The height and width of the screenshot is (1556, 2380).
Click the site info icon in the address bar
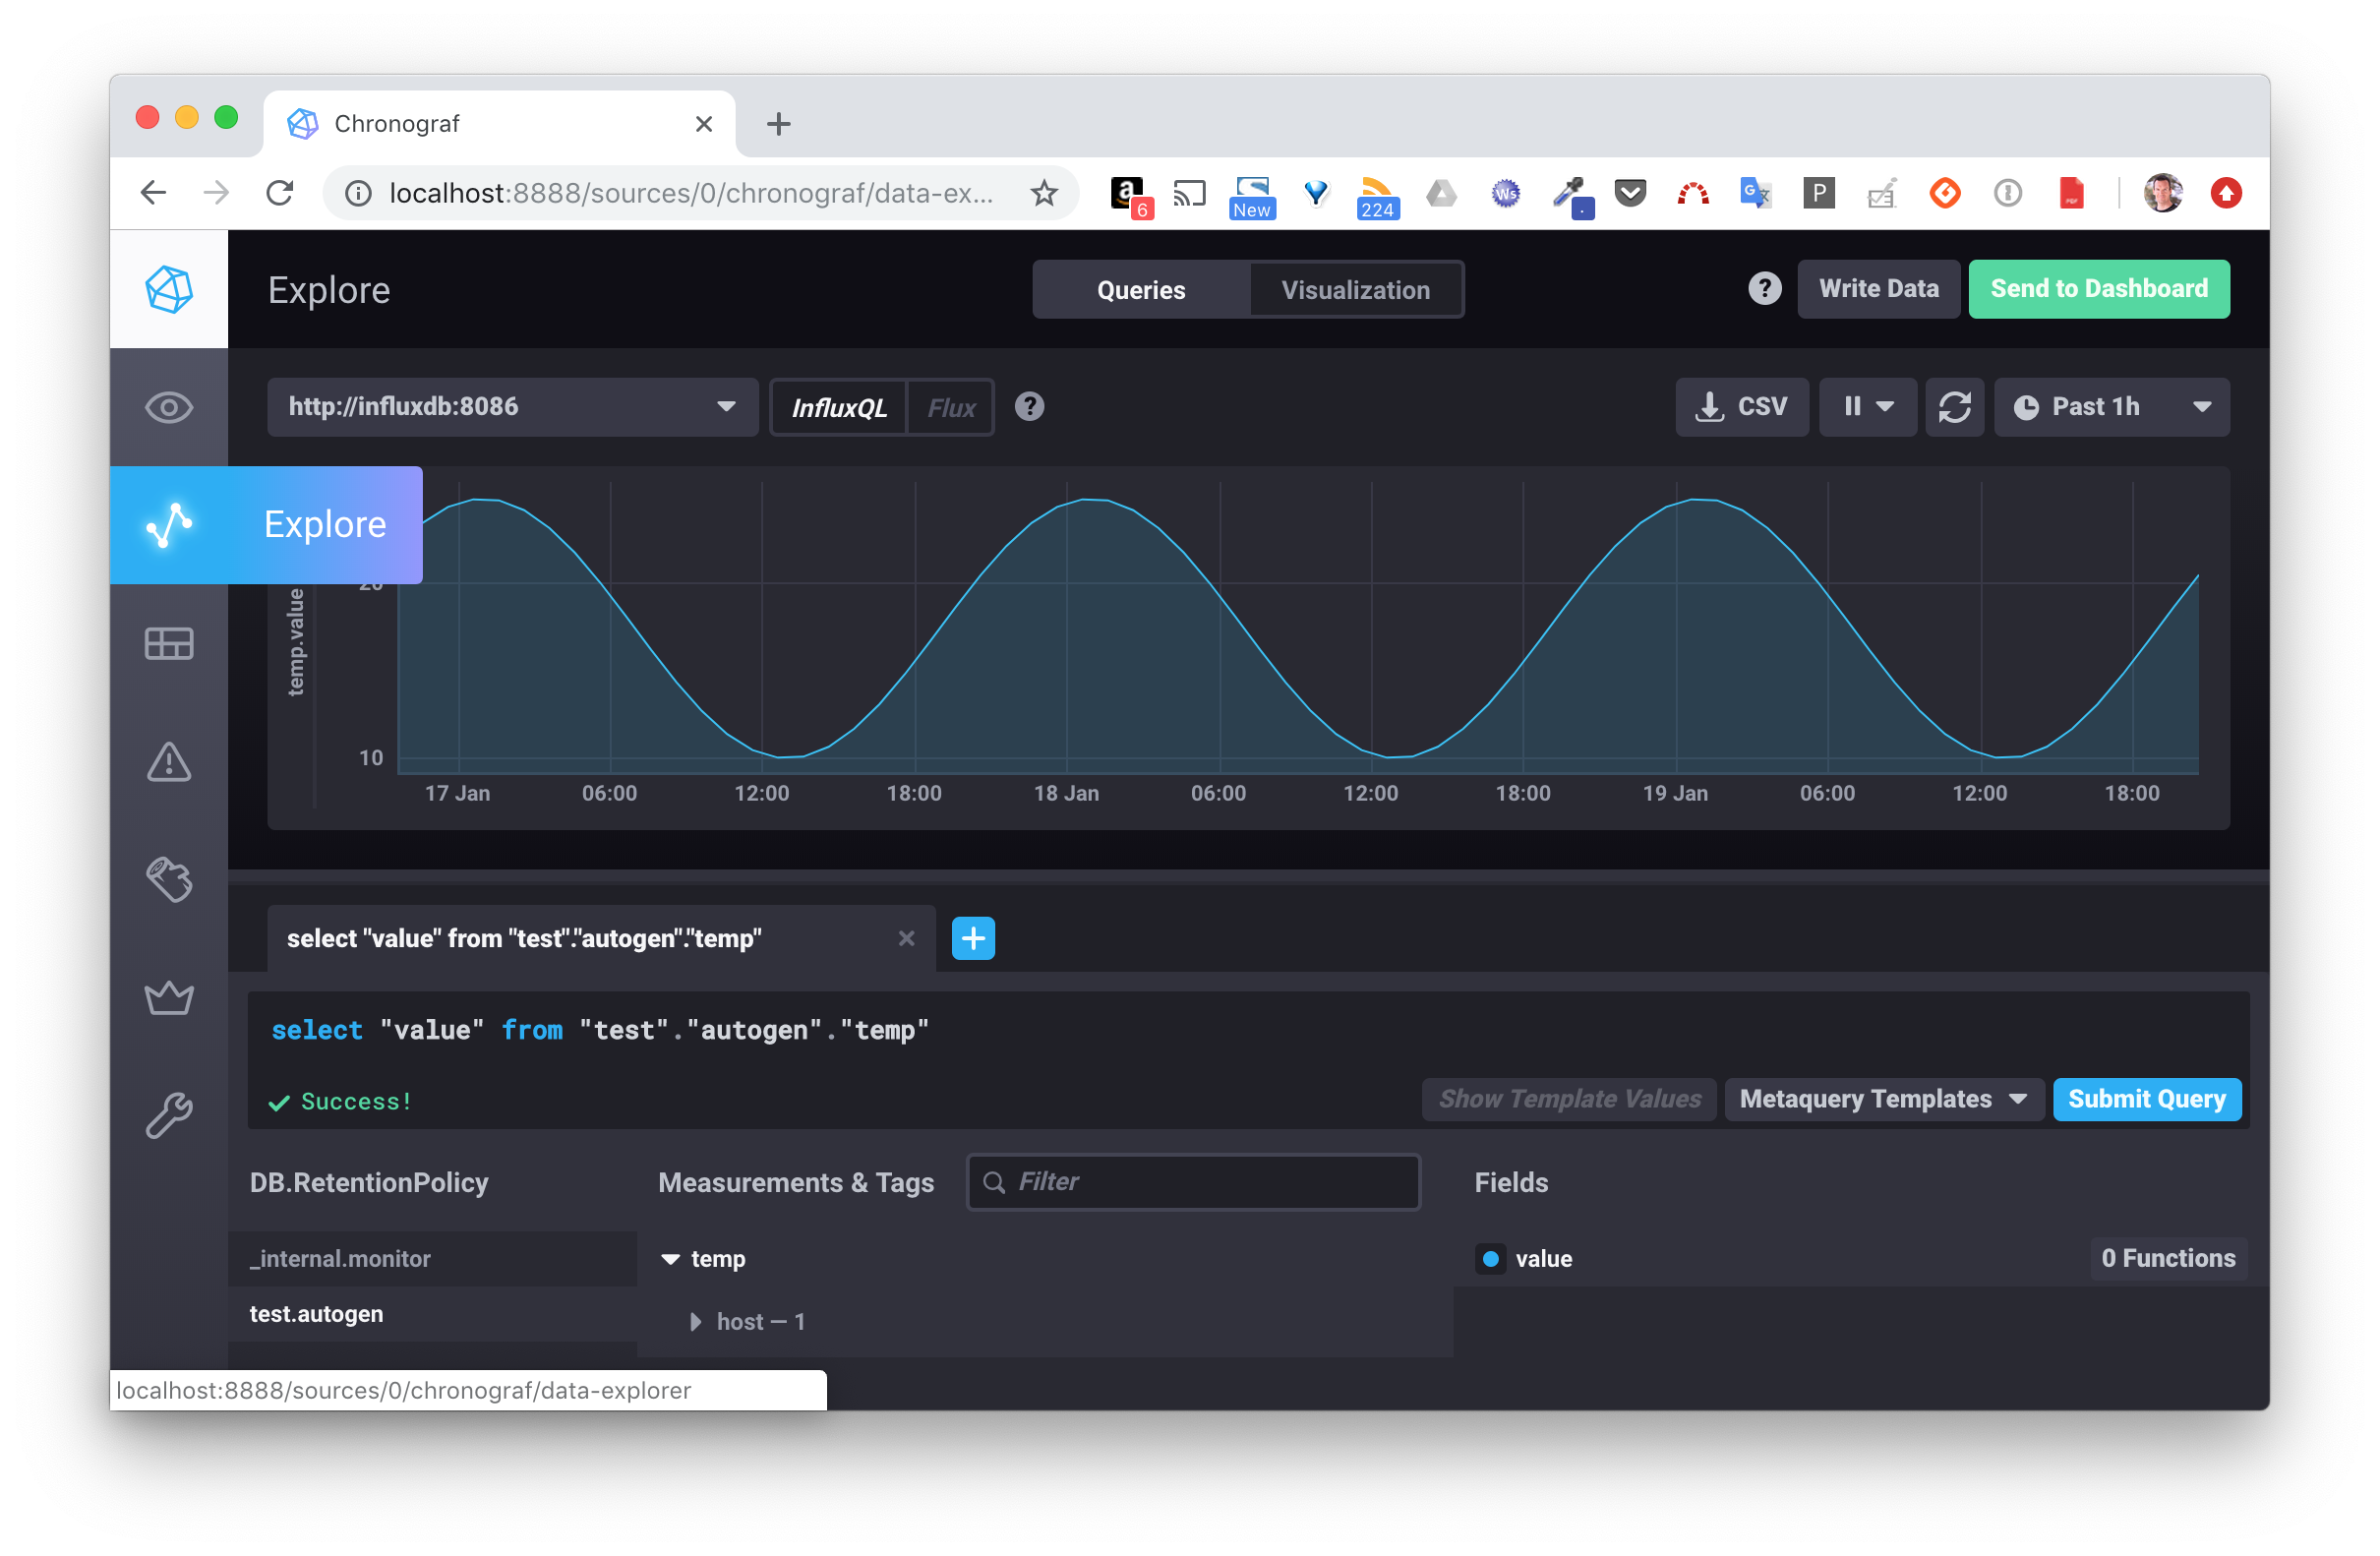click(x=357, y=193)
